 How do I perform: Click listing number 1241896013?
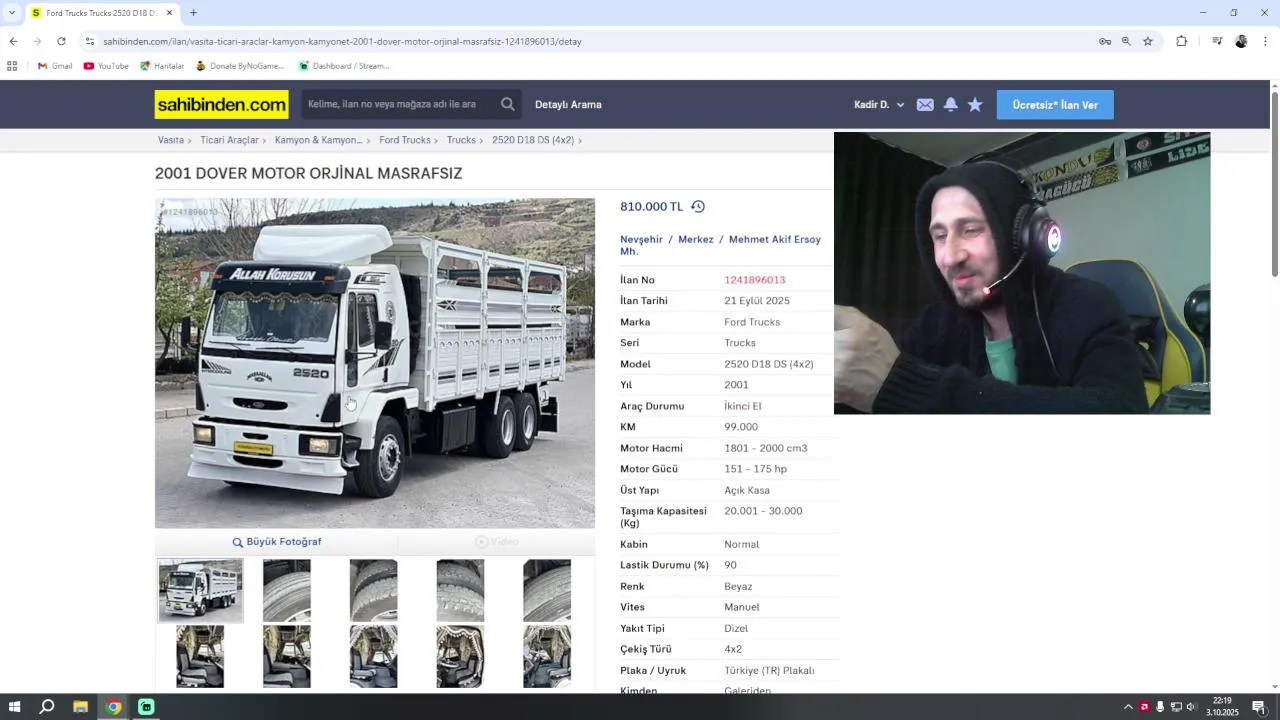[755, 280]
